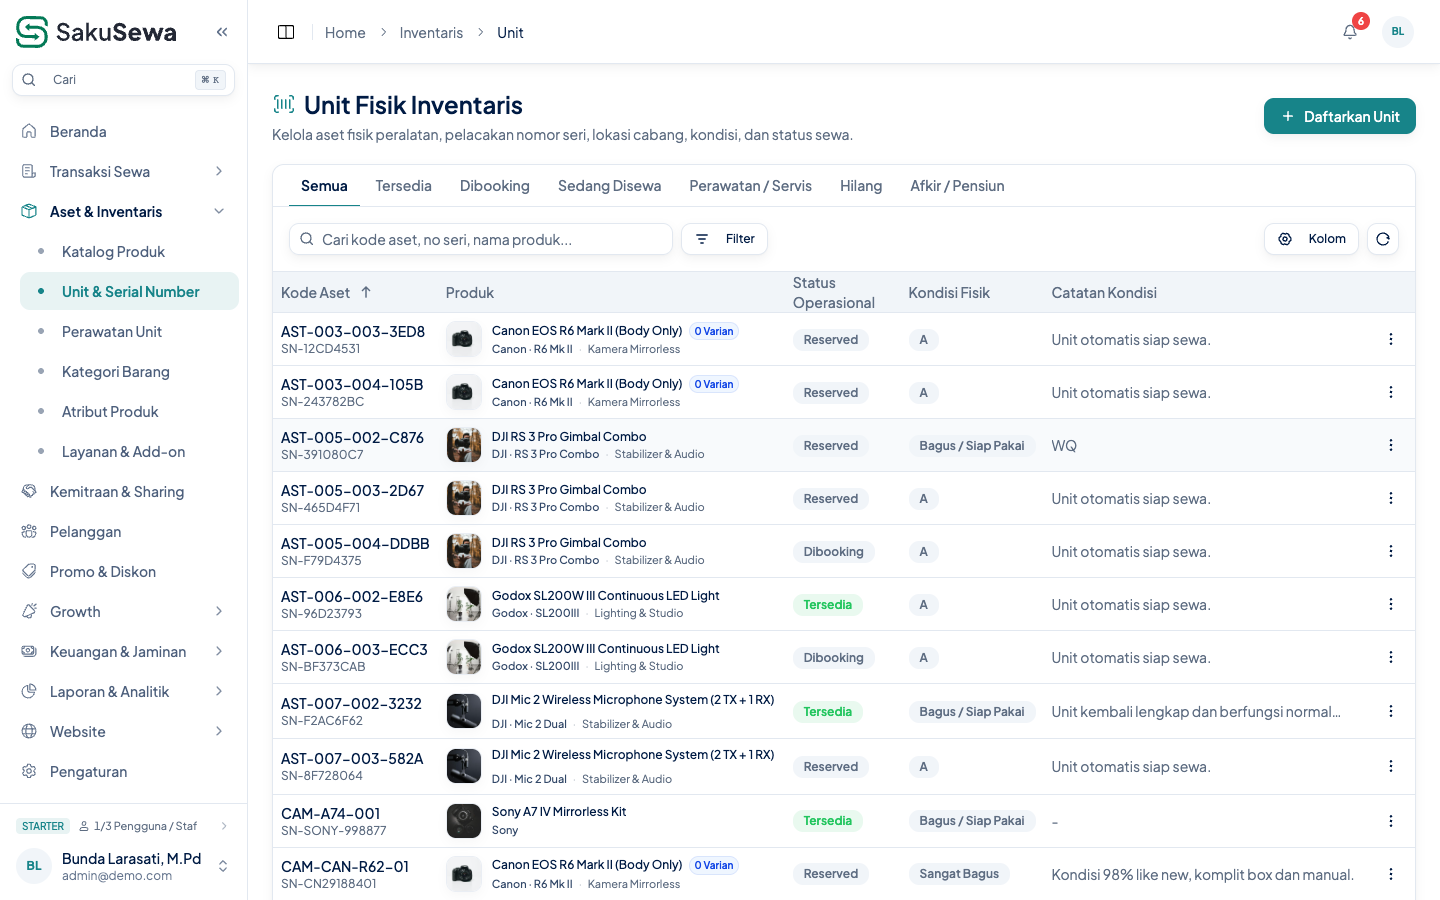Click the asset search input field
The image size is (1440, 900).
coord(481,239)
